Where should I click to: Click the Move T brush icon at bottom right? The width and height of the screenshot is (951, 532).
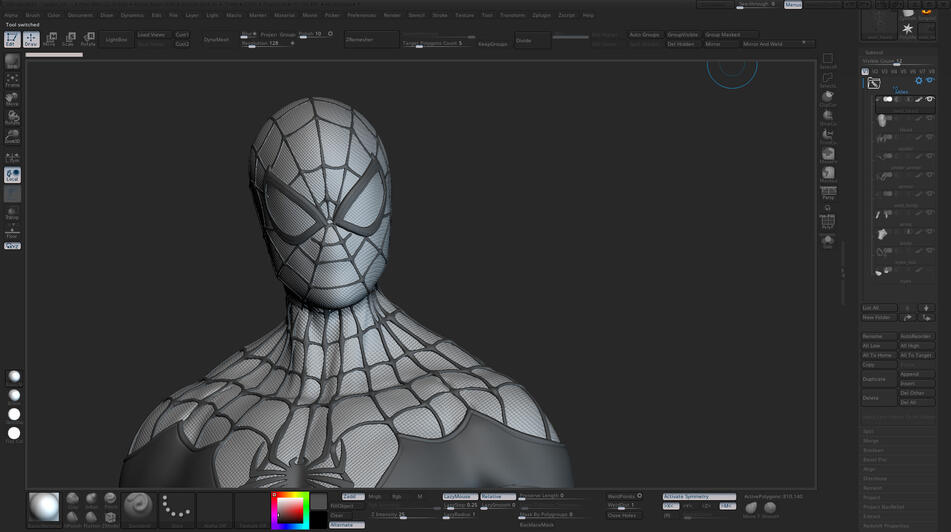pos(751,508)
